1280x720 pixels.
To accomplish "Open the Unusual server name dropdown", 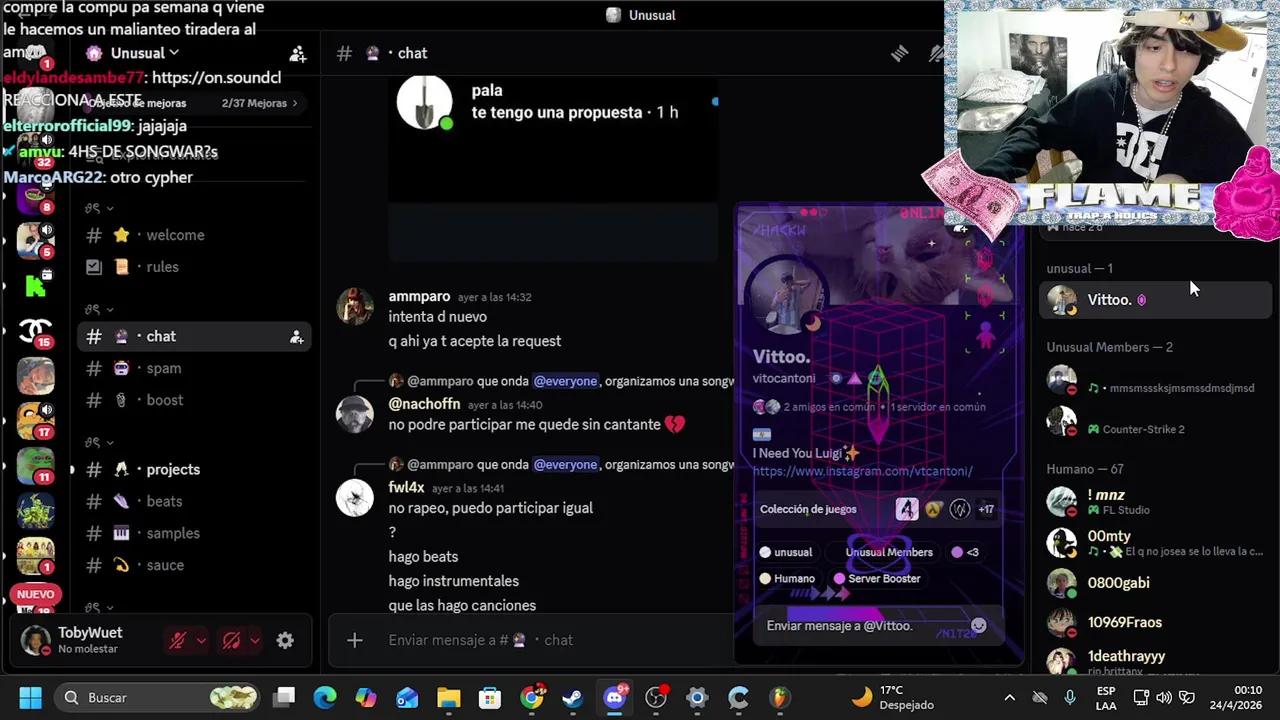I will (145, 53).
